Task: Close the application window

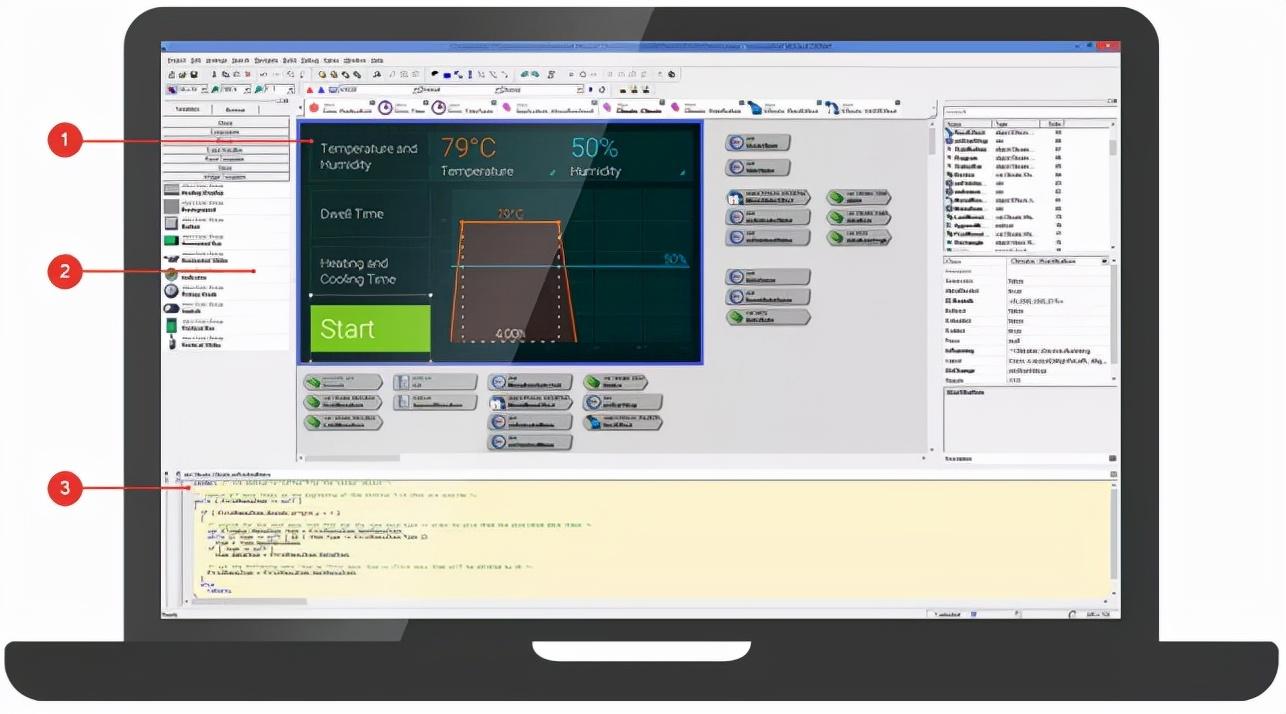Action: (1108, 47)
